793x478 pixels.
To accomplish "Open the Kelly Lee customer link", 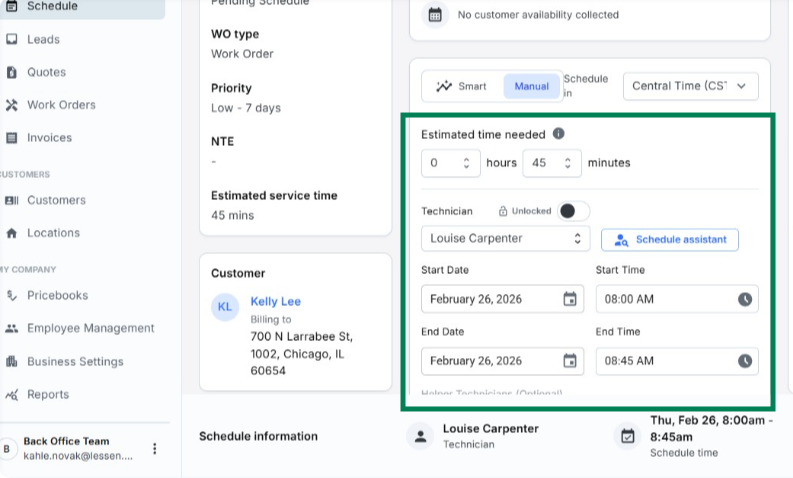I will pyautogui.click(x=275, y=301).
